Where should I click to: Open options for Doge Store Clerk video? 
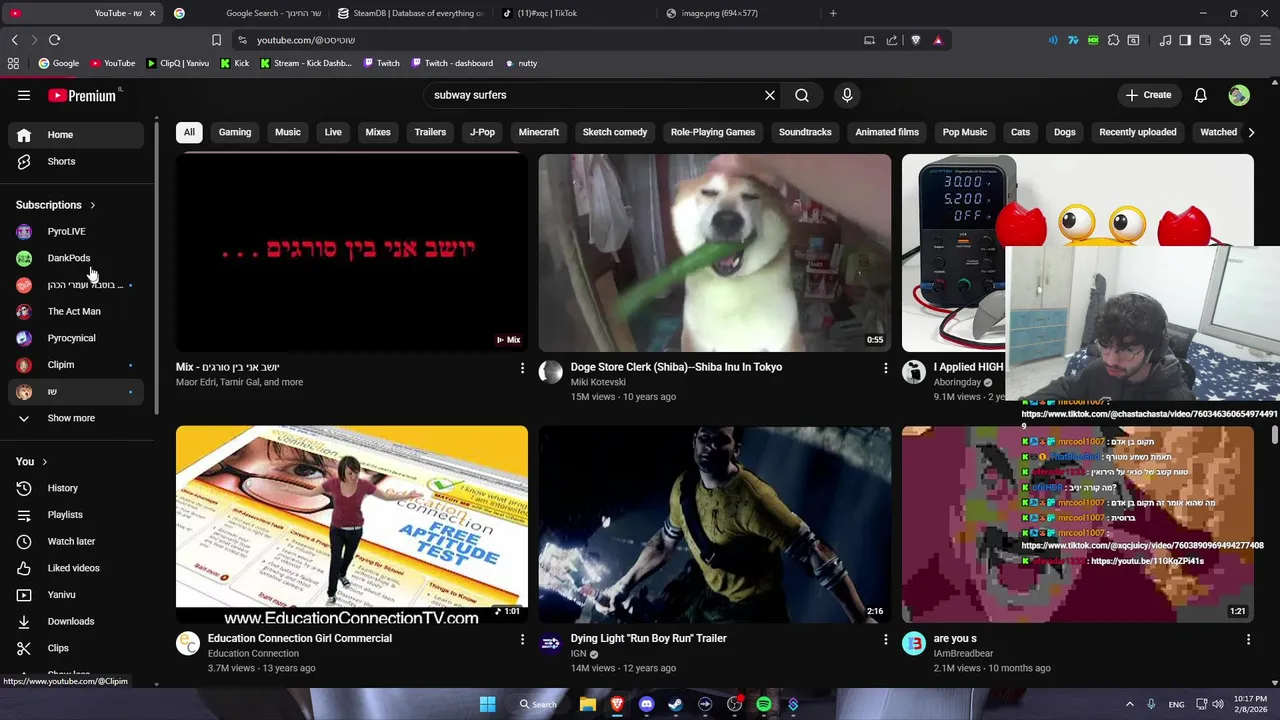click(x=885, y=368)
